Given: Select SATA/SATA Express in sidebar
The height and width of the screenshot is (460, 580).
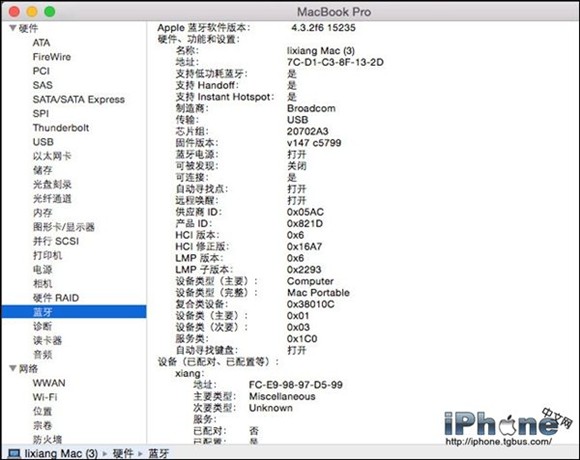Looking at the screenshot, I should (78, 99).
